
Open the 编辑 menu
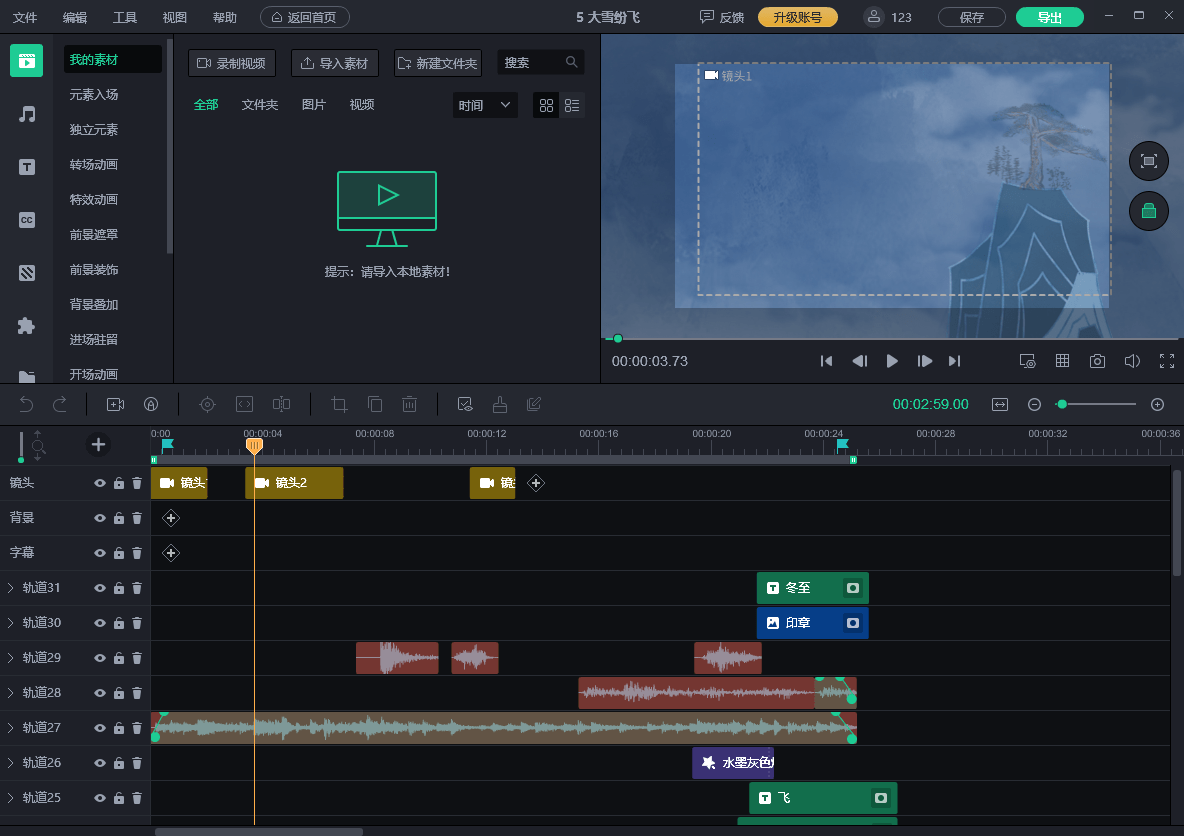(x=74, y=17)
